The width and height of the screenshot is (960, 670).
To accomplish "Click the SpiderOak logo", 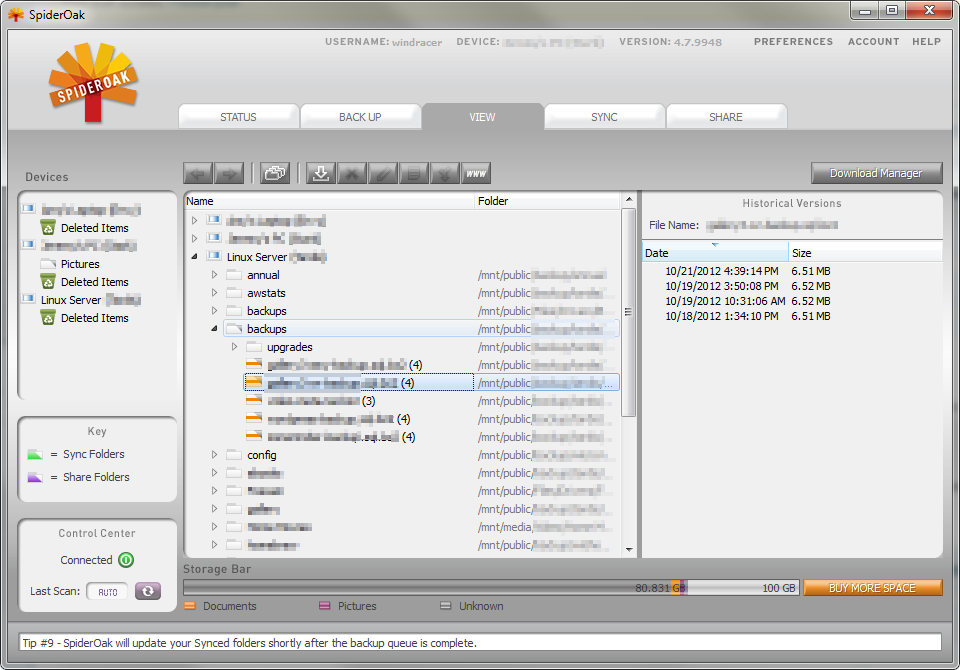I will coord(93,81).
